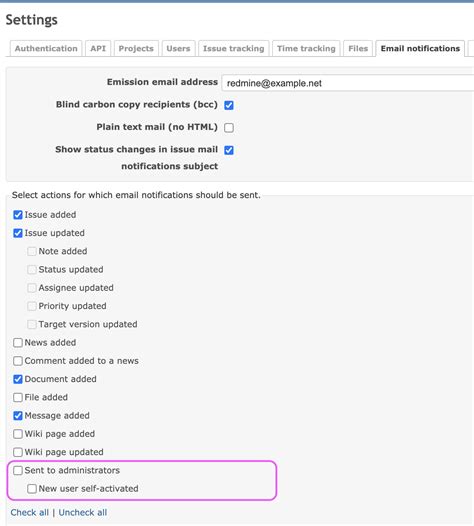
Task: Click the Emission email address field
Action: coord(348,83)
